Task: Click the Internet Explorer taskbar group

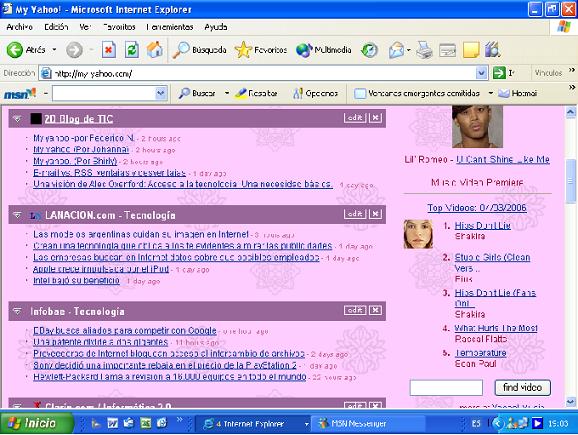Action: point(253,424)
